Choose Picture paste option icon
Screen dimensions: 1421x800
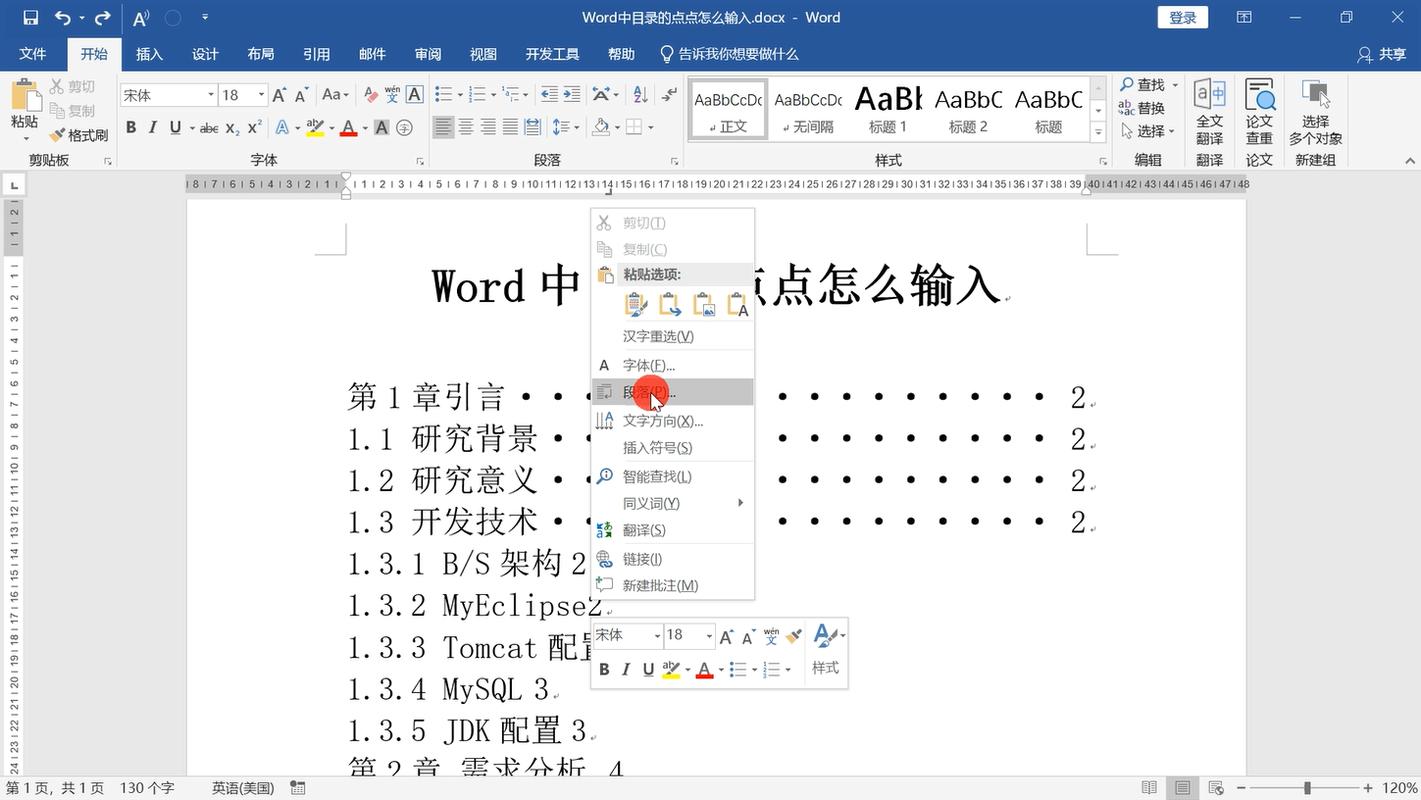tap(703, 305)
